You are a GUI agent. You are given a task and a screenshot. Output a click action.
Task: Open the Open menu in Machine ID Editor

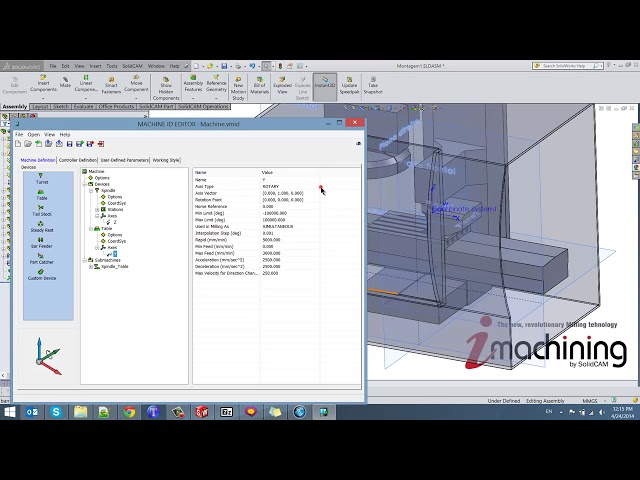coord(33,134)
